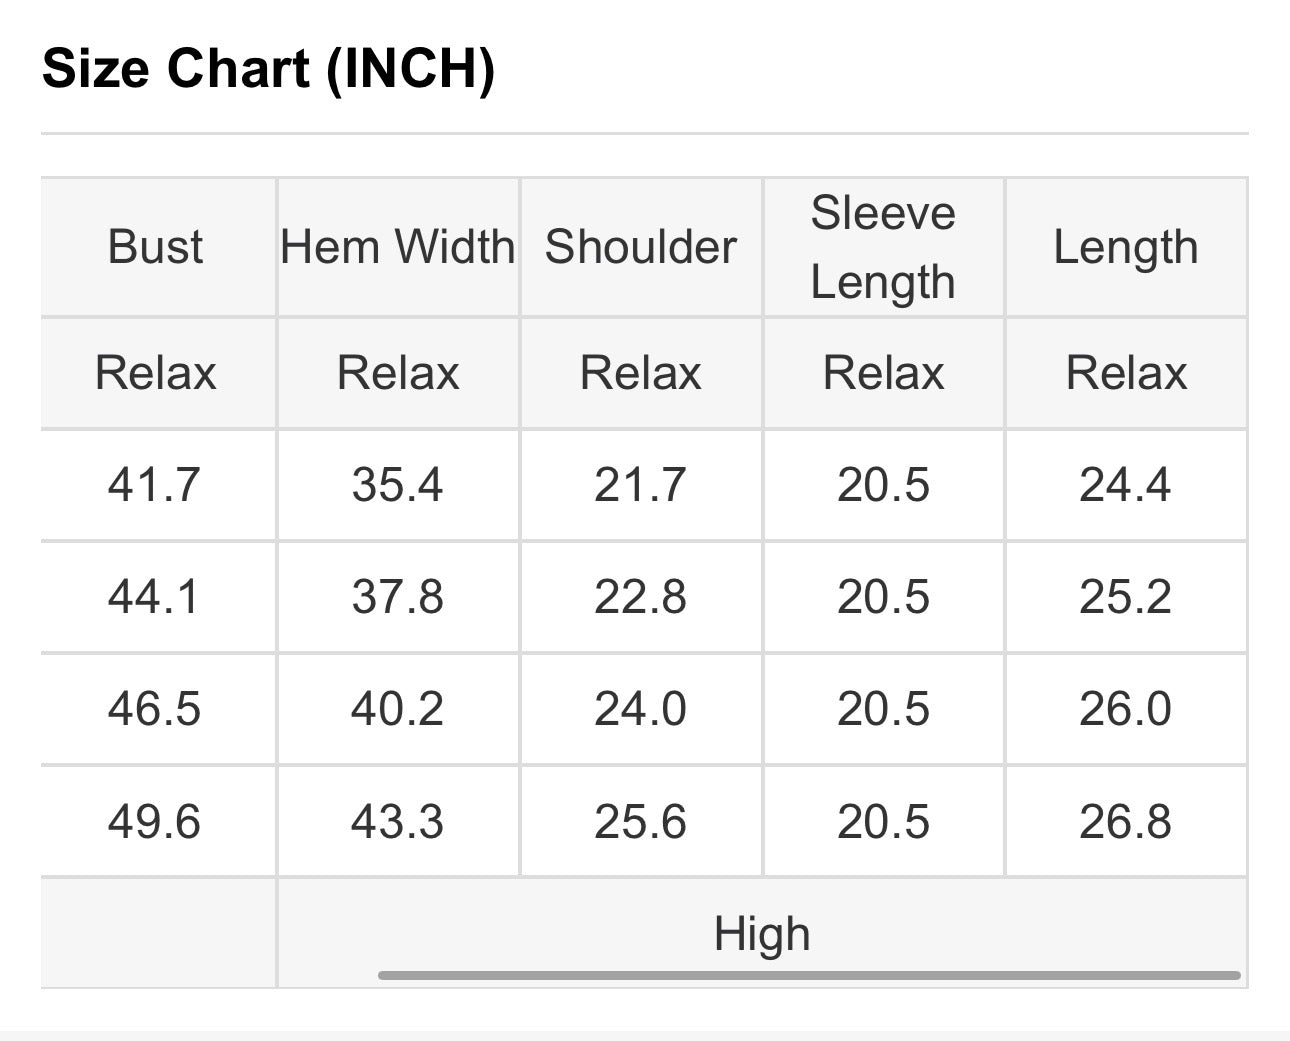The width and height of the screenshot is (1290, 1041).
Task: Click bust value 46.5
Action: 155,709
